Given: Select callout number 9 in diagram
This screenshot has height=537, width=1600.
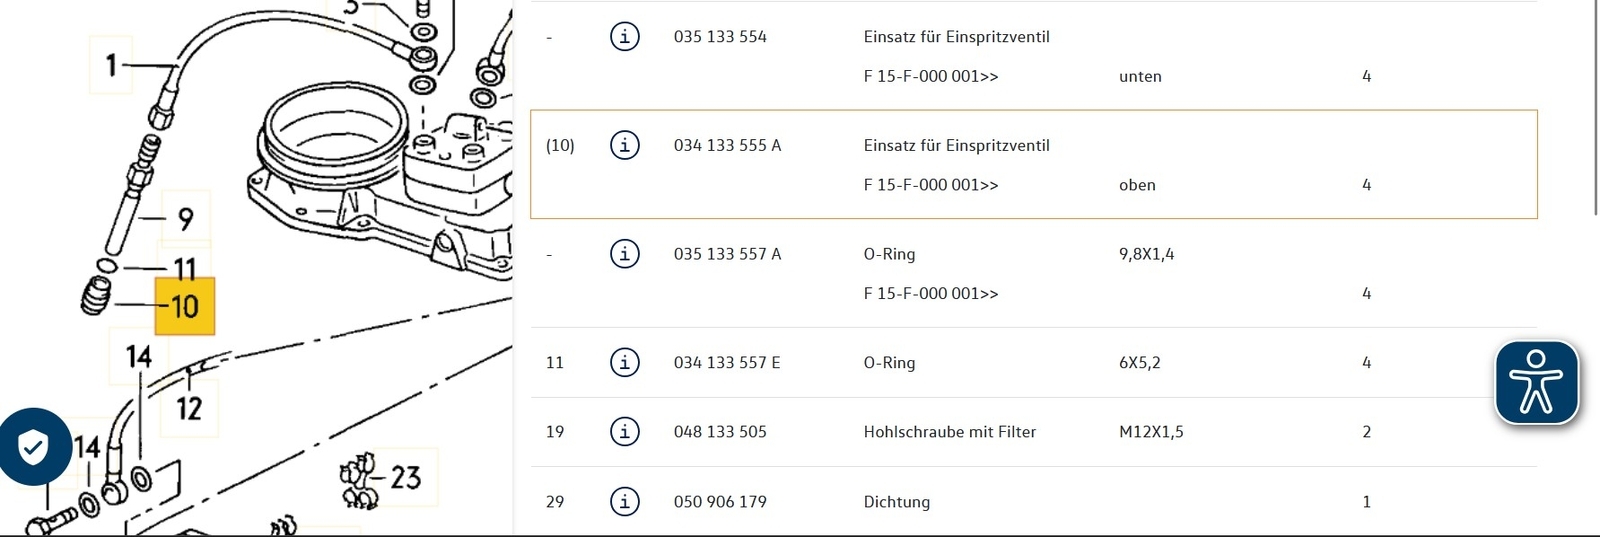Looking at the screenshot, I should 185,219.
